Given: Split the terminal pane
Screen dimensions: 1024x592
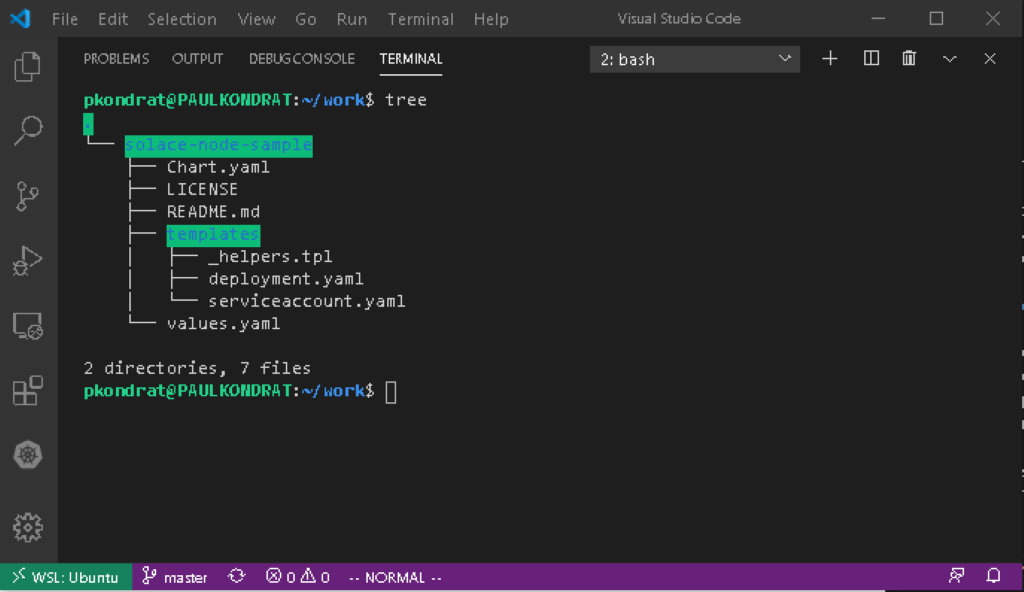Looking at the screenshot, I should [x=871, y=59].
